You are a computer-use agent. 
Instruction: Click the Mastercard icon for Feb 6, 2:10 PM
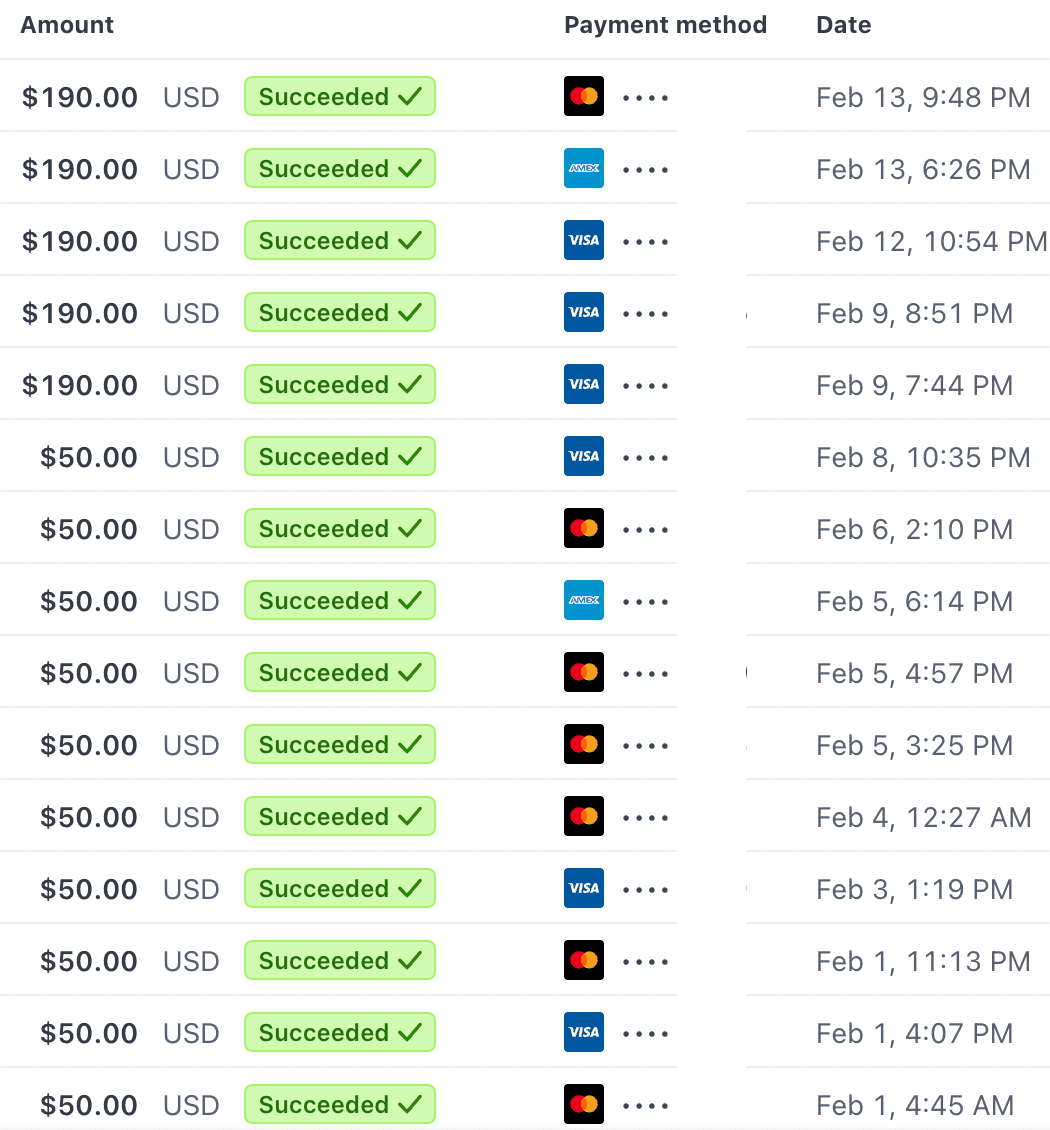[584, 528]
